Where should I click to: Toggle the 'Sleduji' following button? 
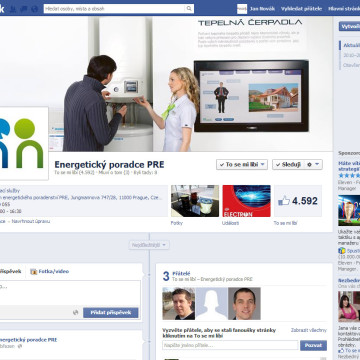tap(288, 164)
